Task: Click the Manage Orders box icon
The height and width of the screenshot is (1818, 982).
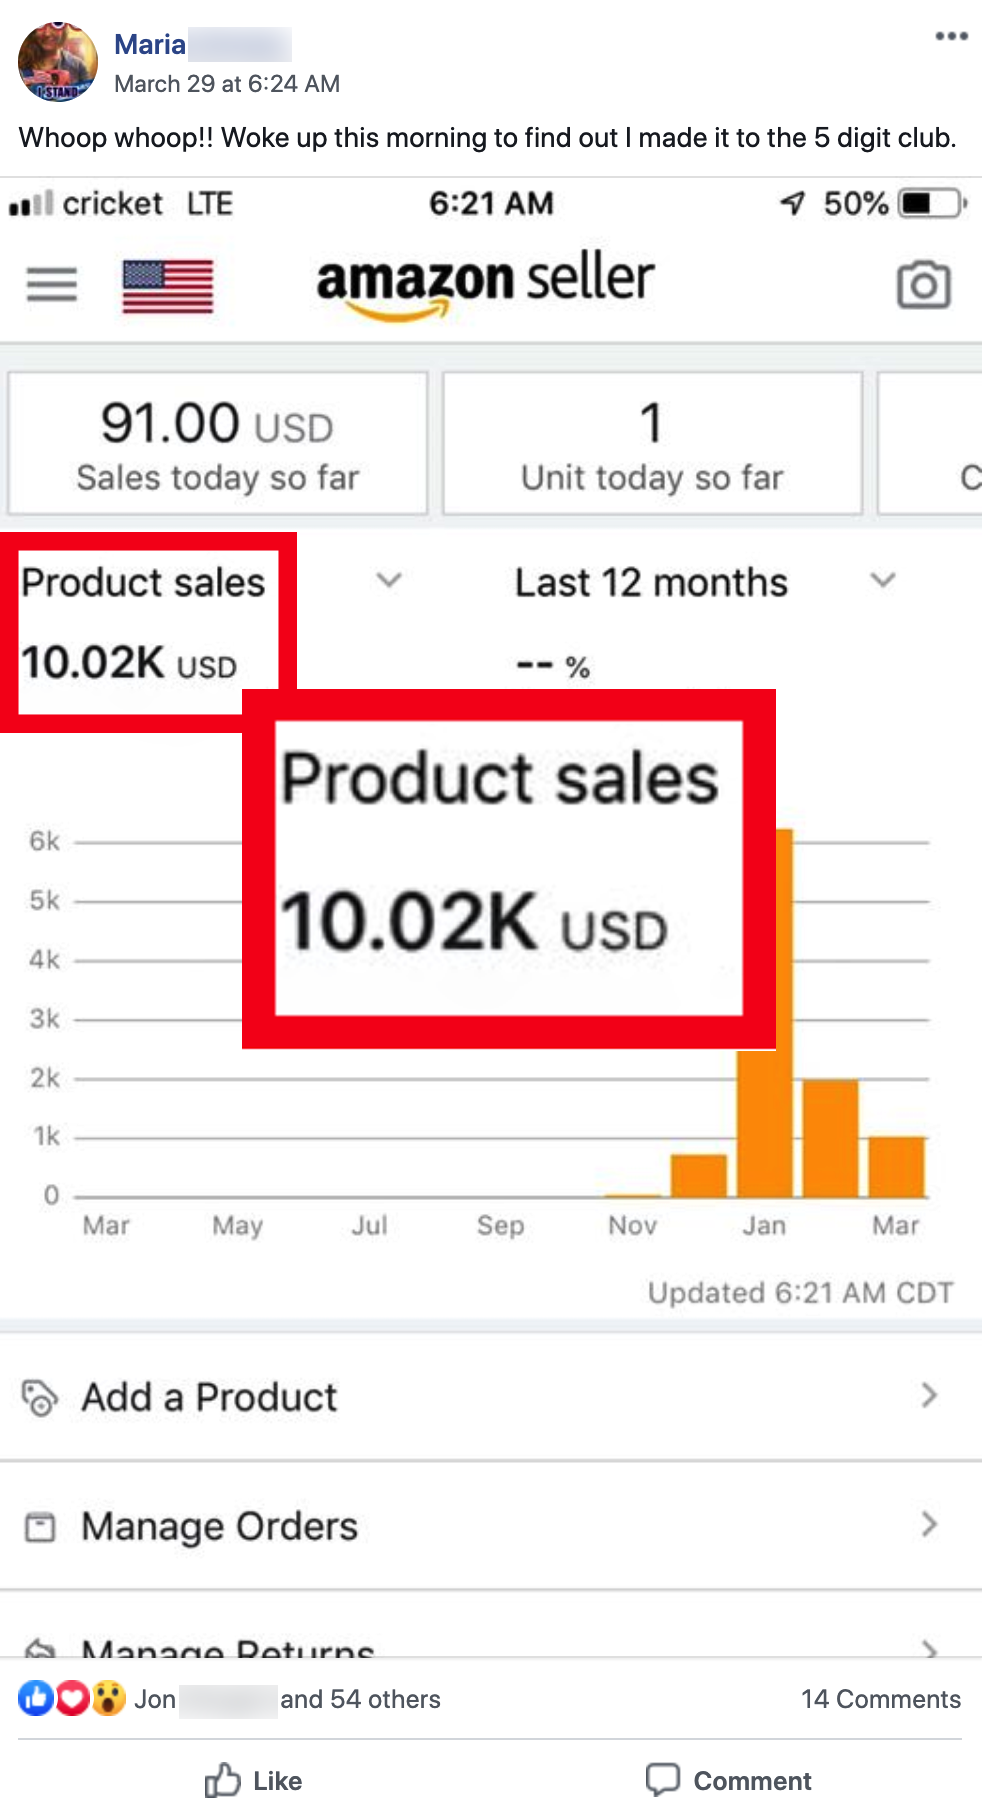Action: pos(40,1527)
